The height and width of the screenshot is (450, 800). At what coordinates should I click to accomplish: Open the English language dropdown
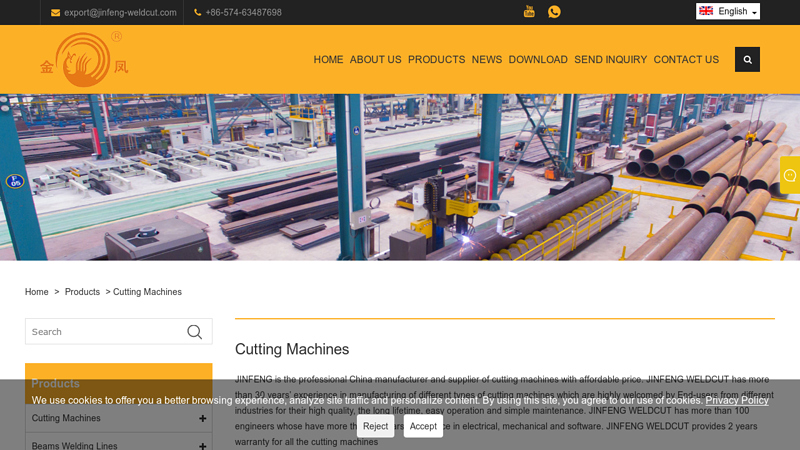pos(728,11)
